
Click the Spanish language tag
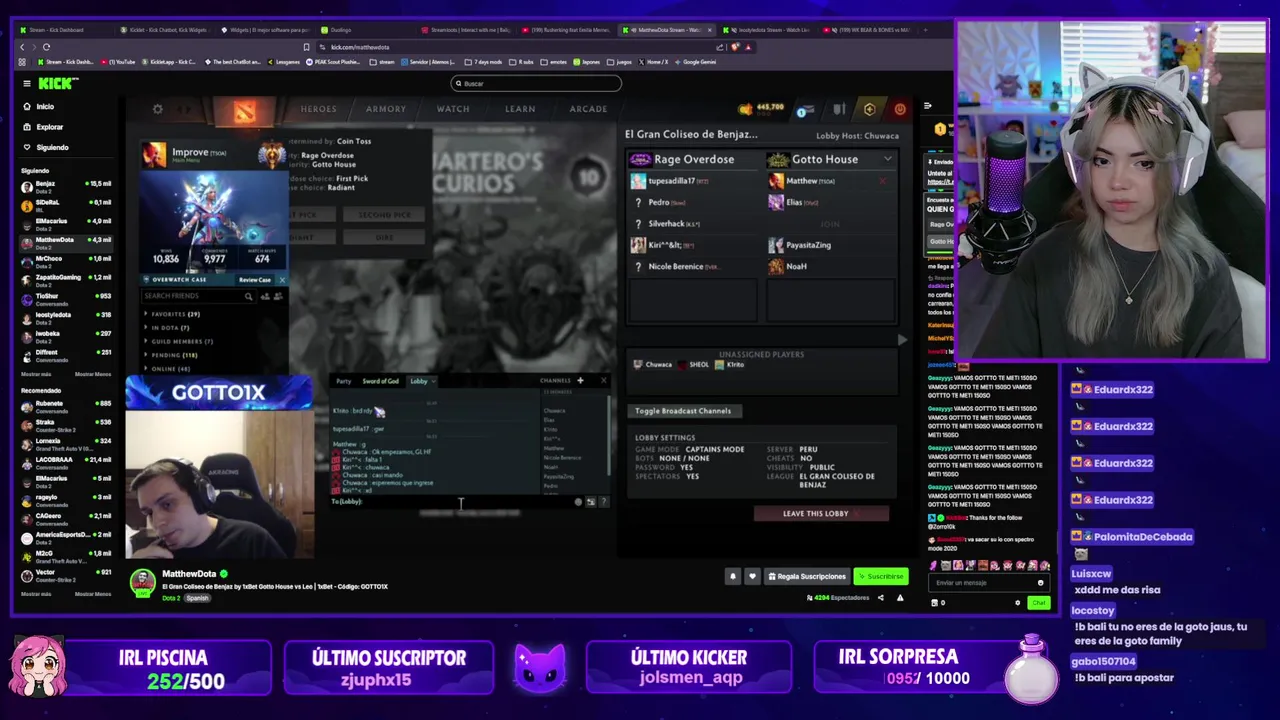click(197, 598)
